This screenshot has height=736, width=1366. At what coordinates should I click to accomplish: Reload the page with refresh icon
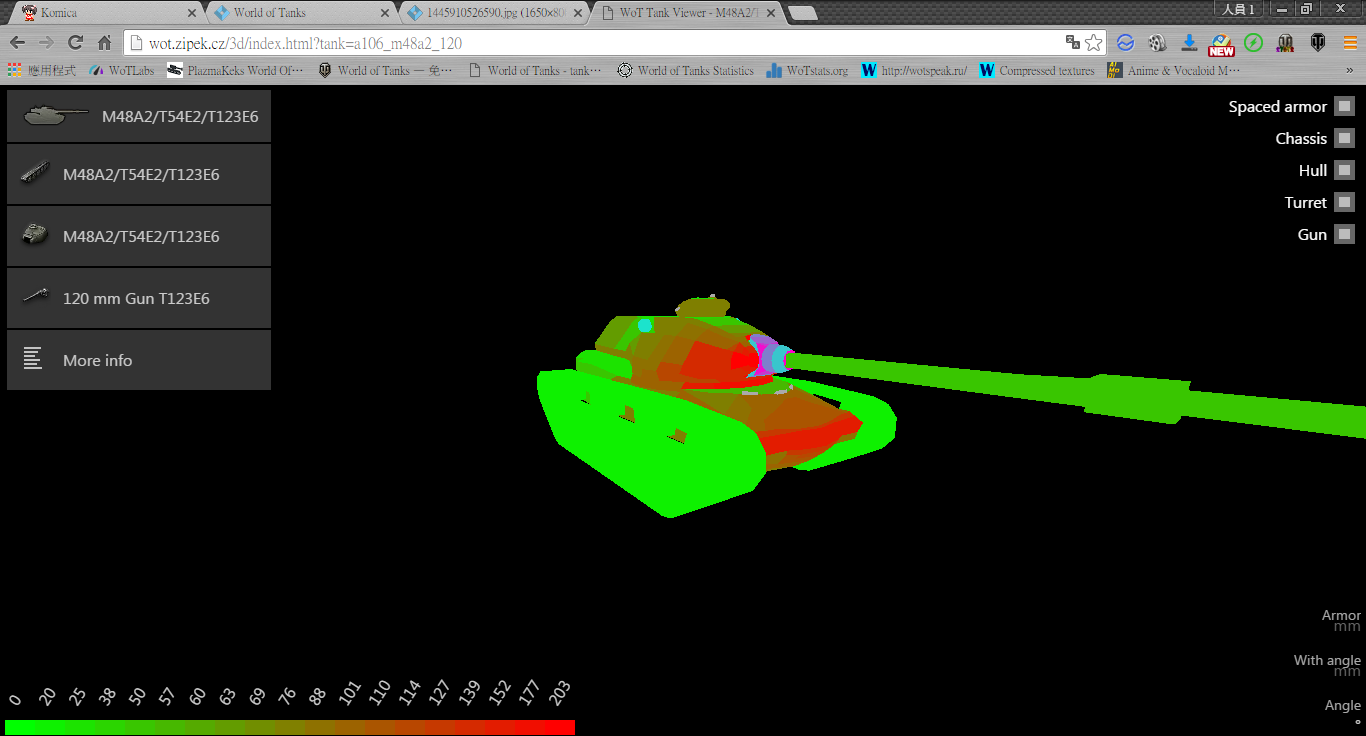coord(75,43)
